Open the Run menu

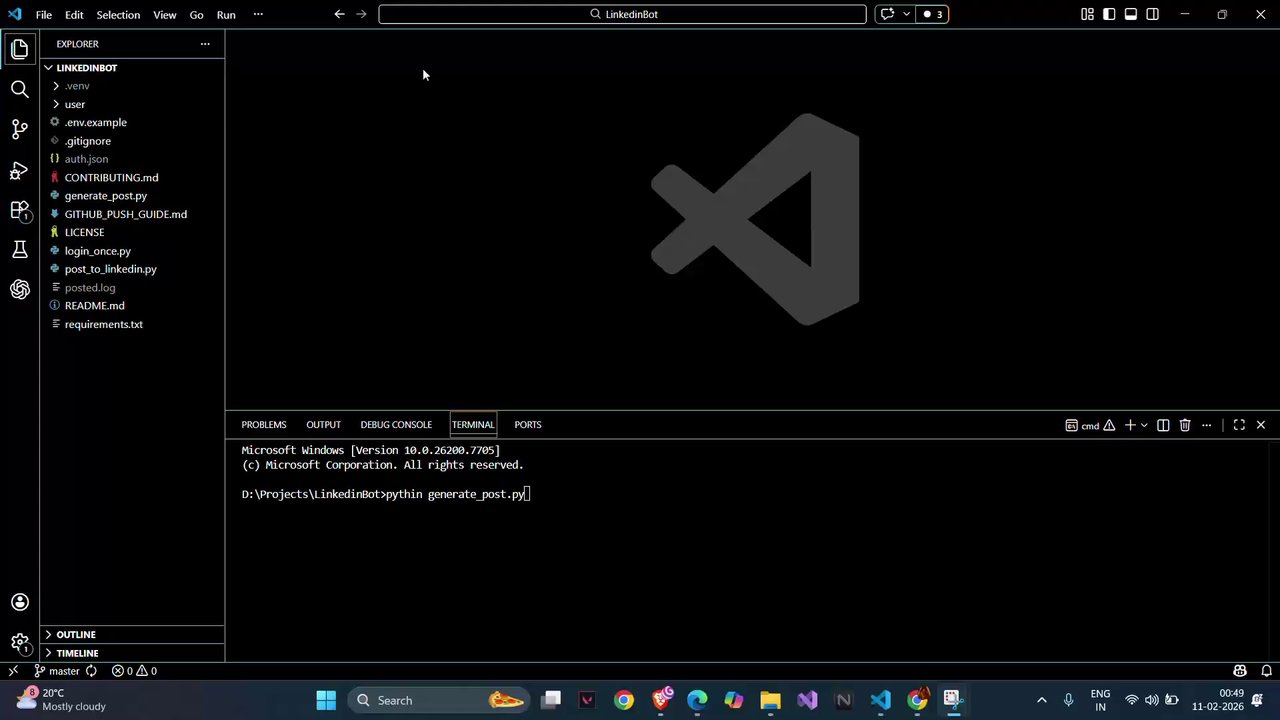[226, 15]
